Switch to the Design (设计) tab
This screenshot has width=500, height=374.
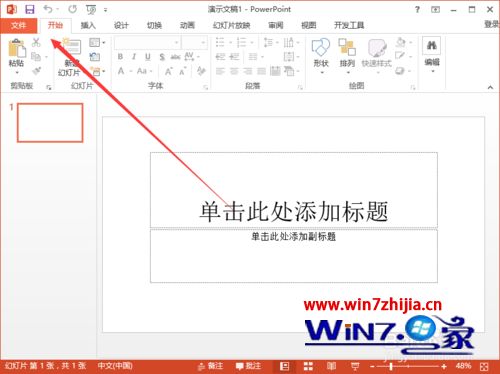click(x=121, y=25)
